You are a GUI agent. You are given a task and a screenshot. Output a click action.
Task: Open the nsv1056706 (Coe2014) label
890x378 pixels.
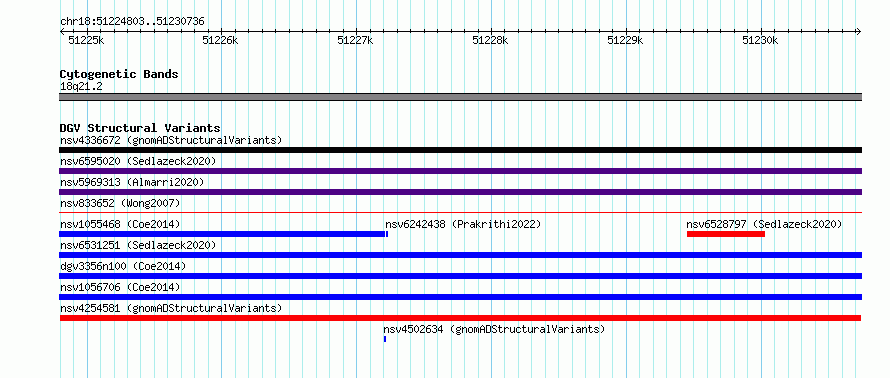(120, 287)
